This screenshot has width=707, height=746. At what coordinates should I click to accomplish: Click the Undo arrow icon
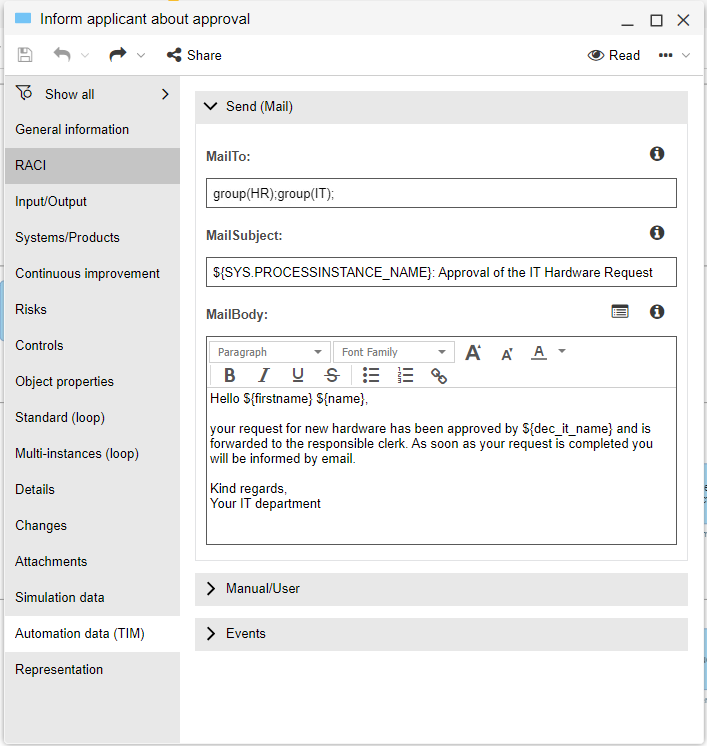[62, 55]
